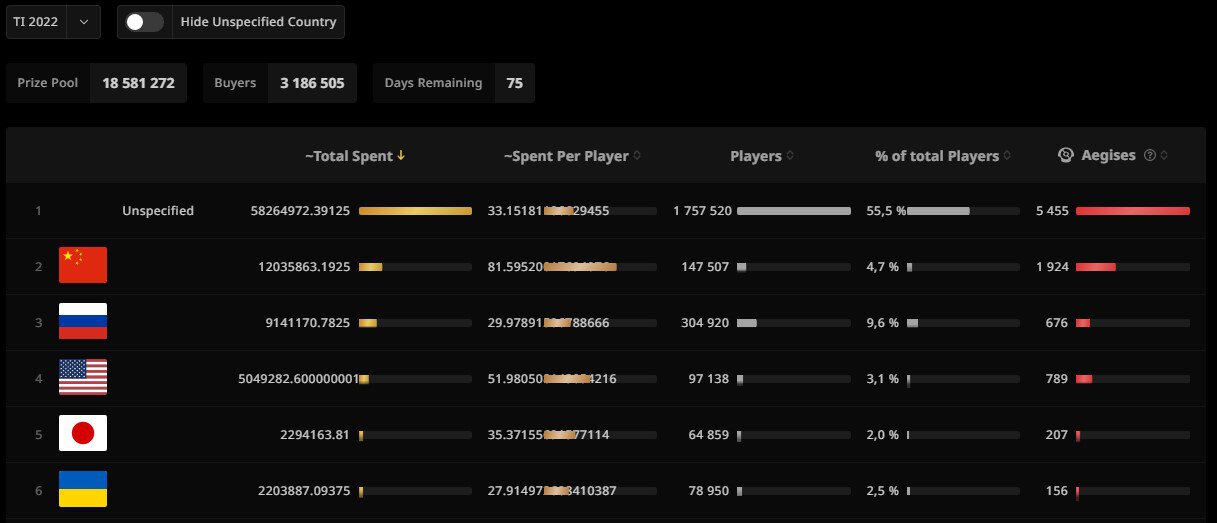Click the Aegises help question mark icon

click(x=1150, y=156)
